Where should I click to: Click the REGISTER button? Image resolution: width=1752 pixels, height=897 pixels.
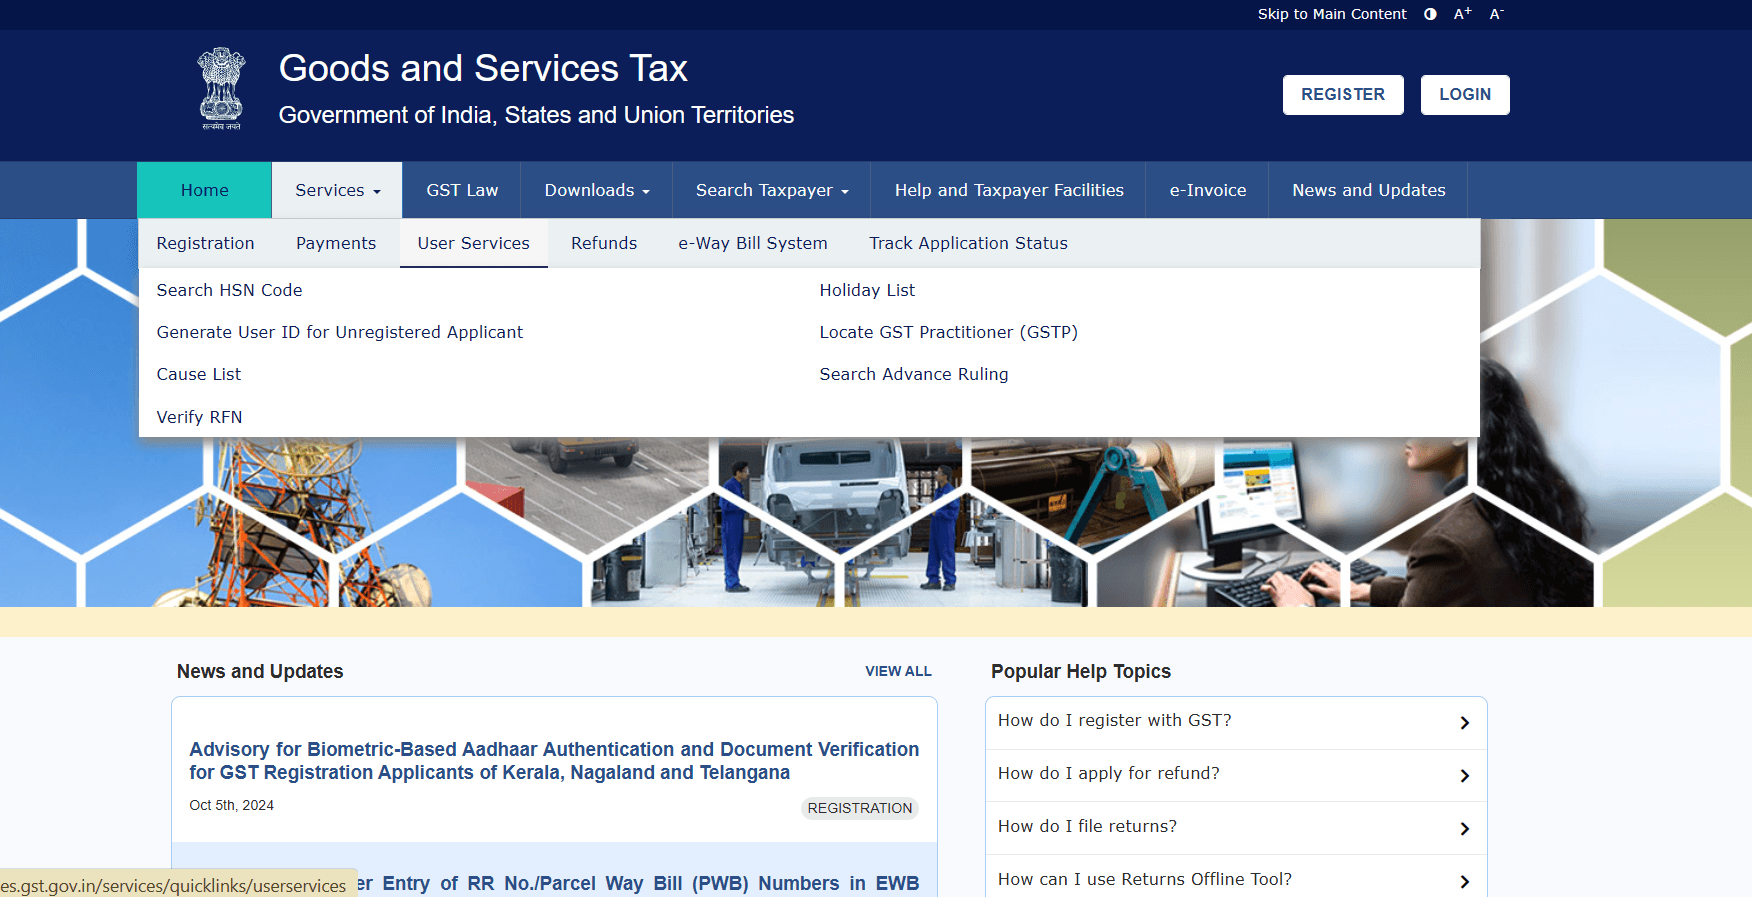pos(1343,95)
